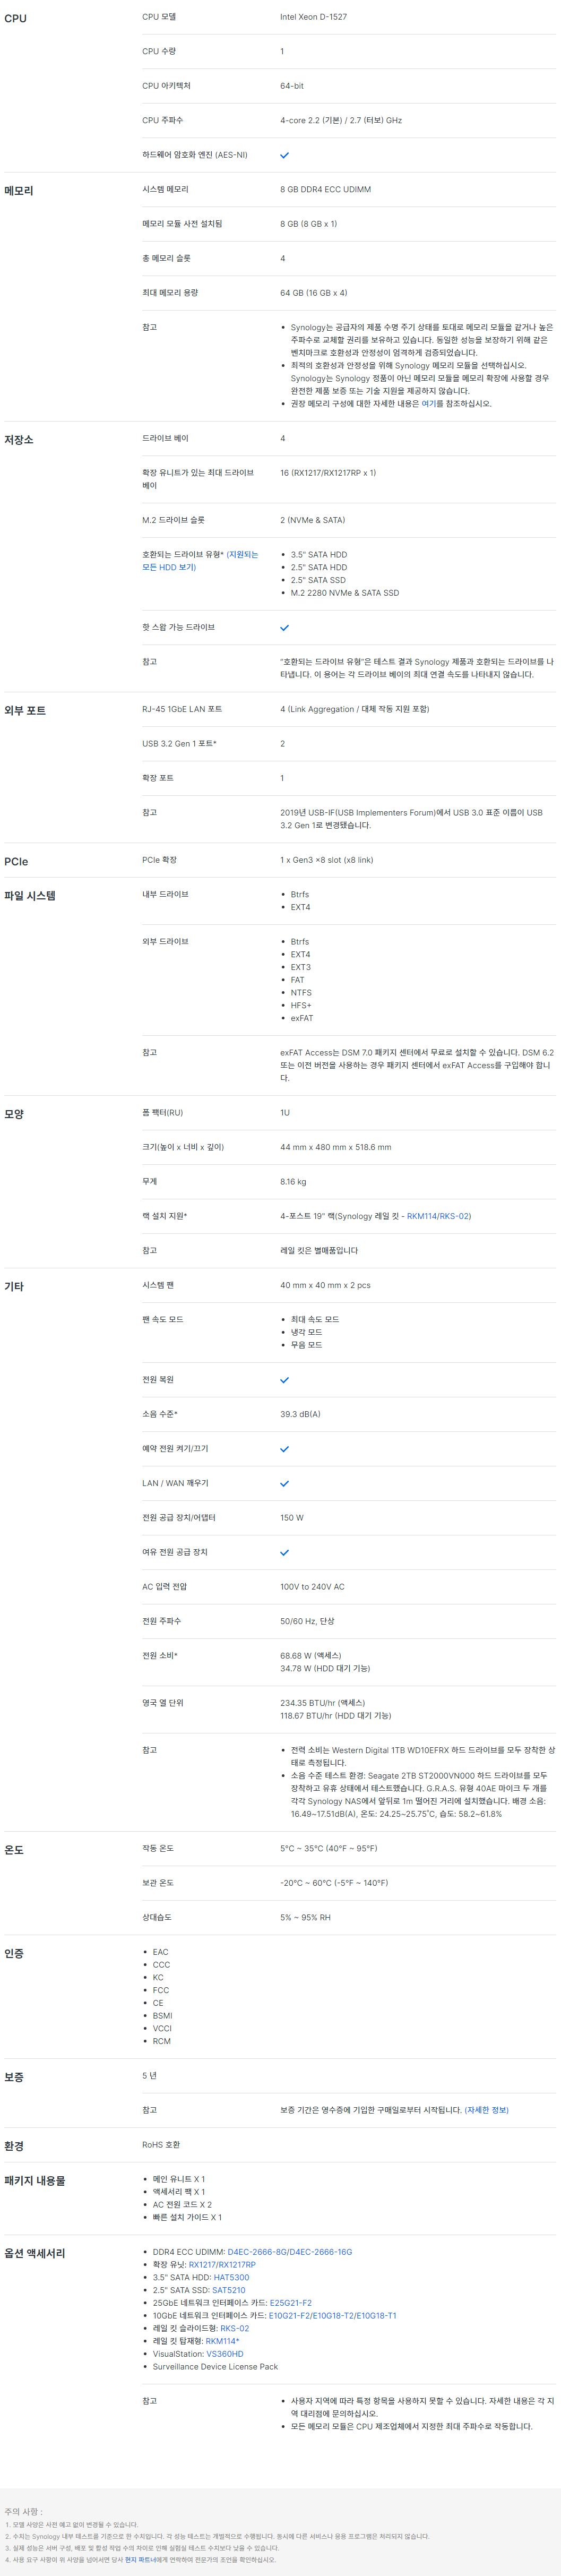Click the LAN / WAN 깨우기 checkmark
561x2576 pixels.
click(x=284, y=1484)
